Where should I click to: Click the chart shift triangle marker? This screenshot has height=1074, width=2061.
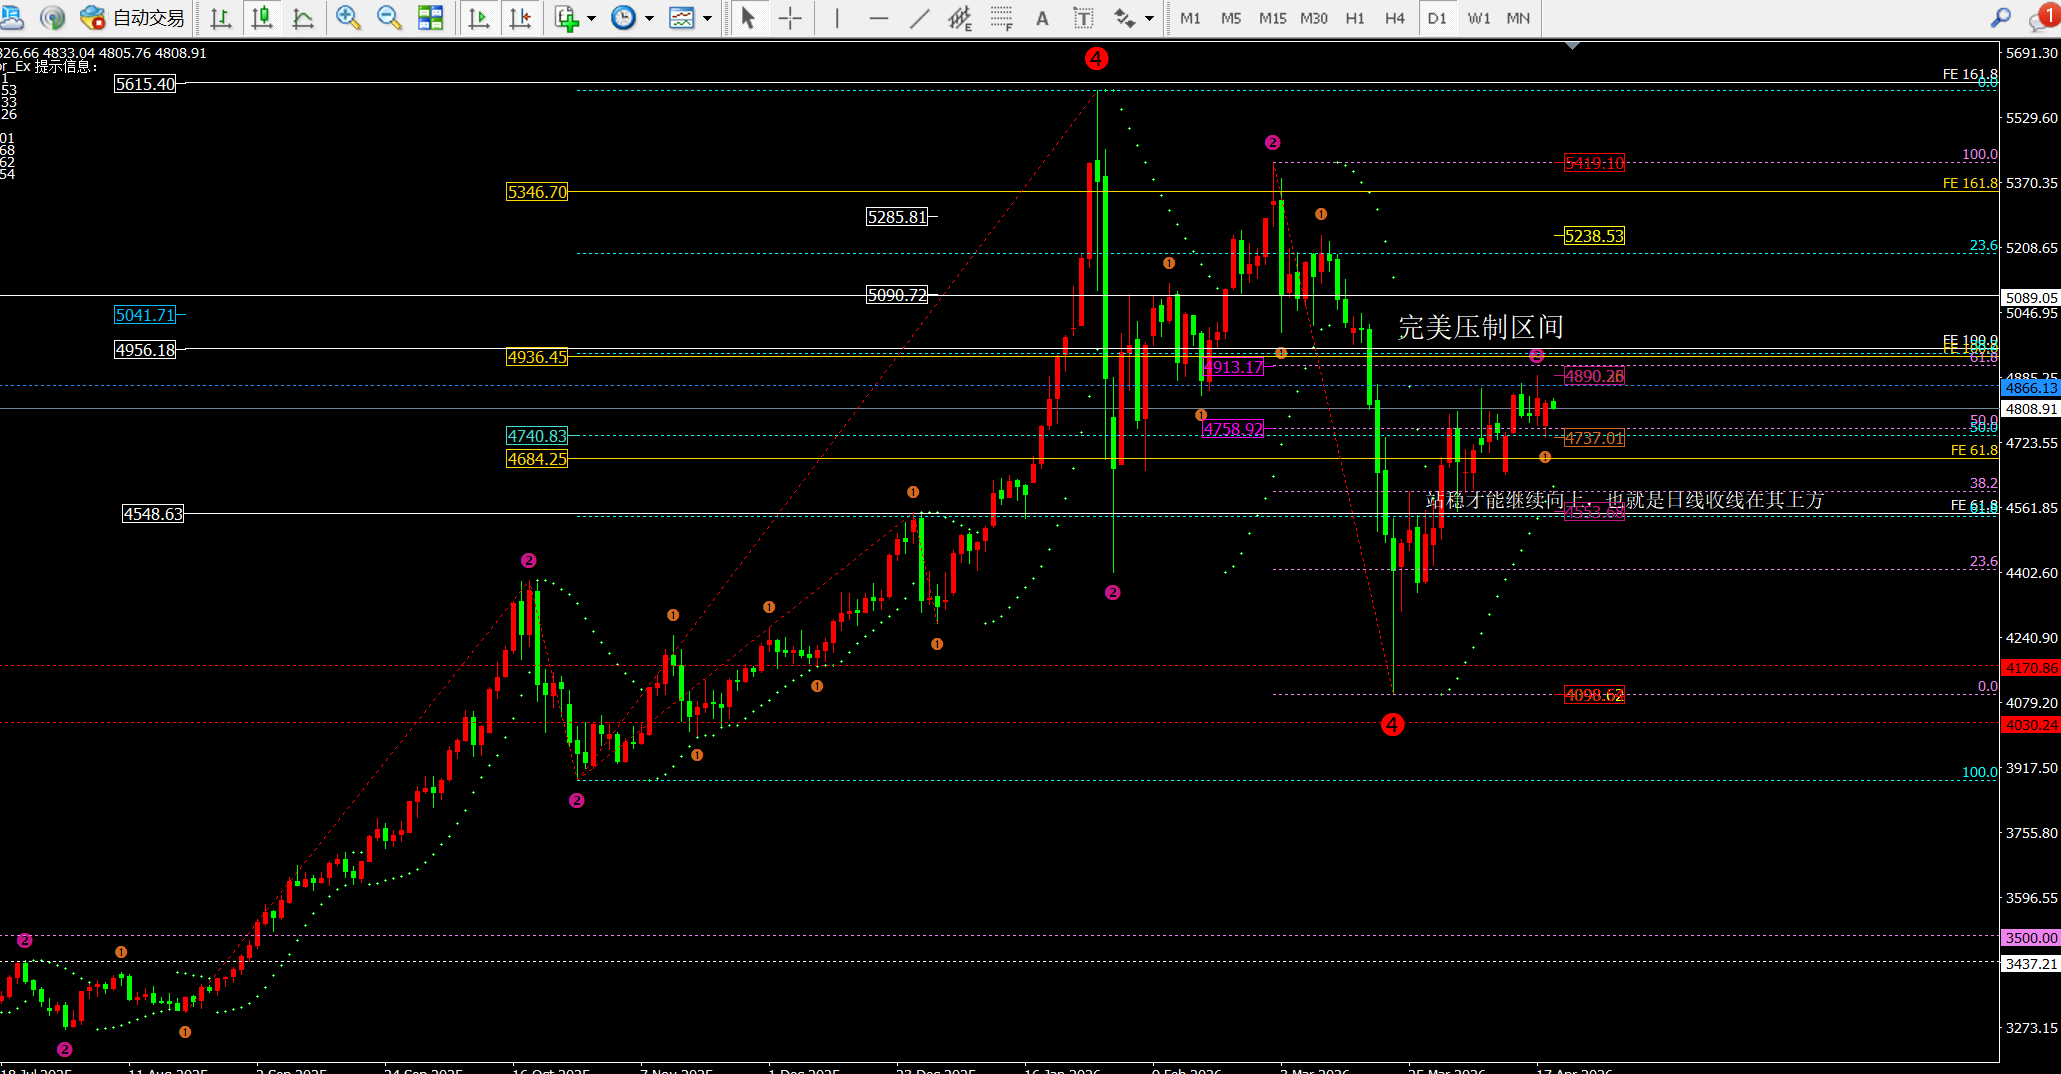(x=1572, y=46)
